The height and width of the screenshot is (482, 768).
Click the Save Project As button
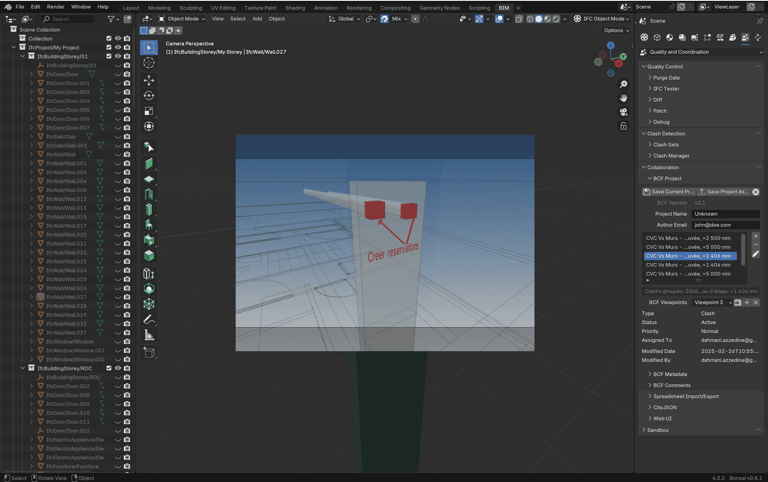point(724,191)
